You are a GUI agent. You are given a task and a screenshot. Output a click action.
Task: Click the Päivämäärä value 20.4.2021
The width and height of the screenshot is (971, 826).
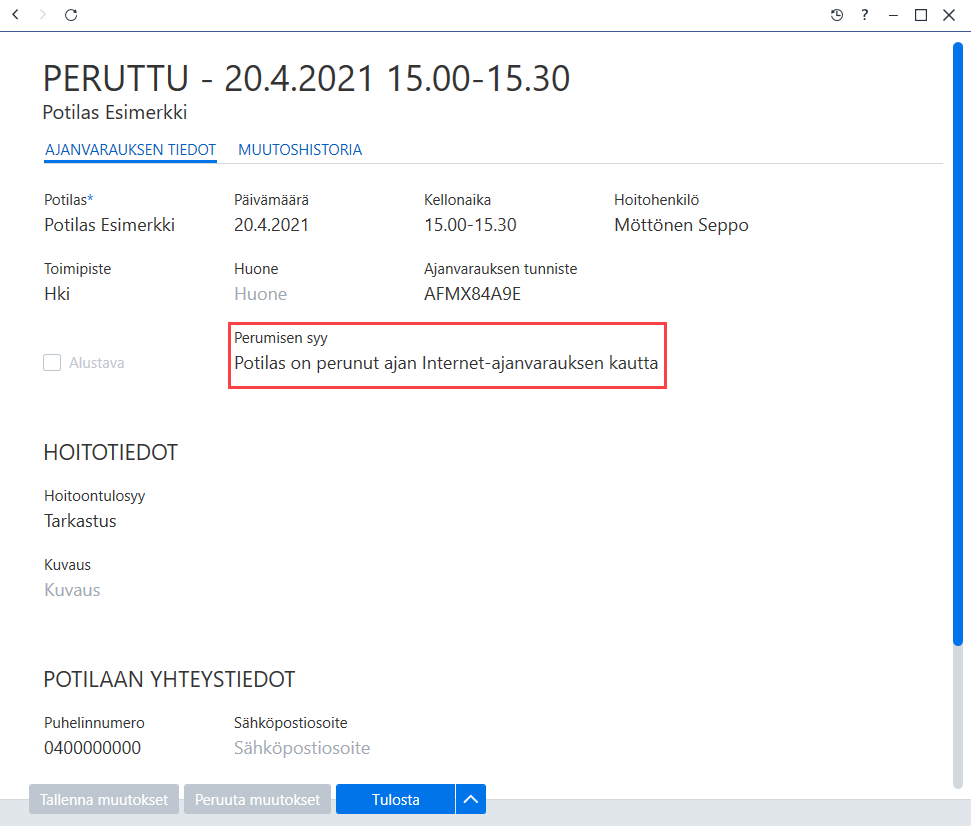pyautogui.click(x=271, y=225)
